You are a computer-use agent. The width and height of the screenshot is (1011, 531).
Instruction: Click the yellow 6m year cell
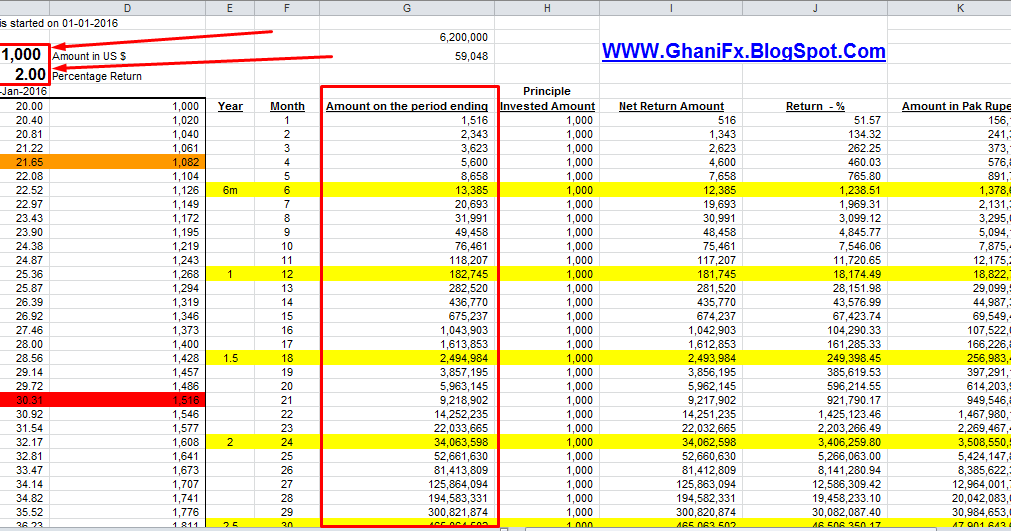tap(230, 190)
